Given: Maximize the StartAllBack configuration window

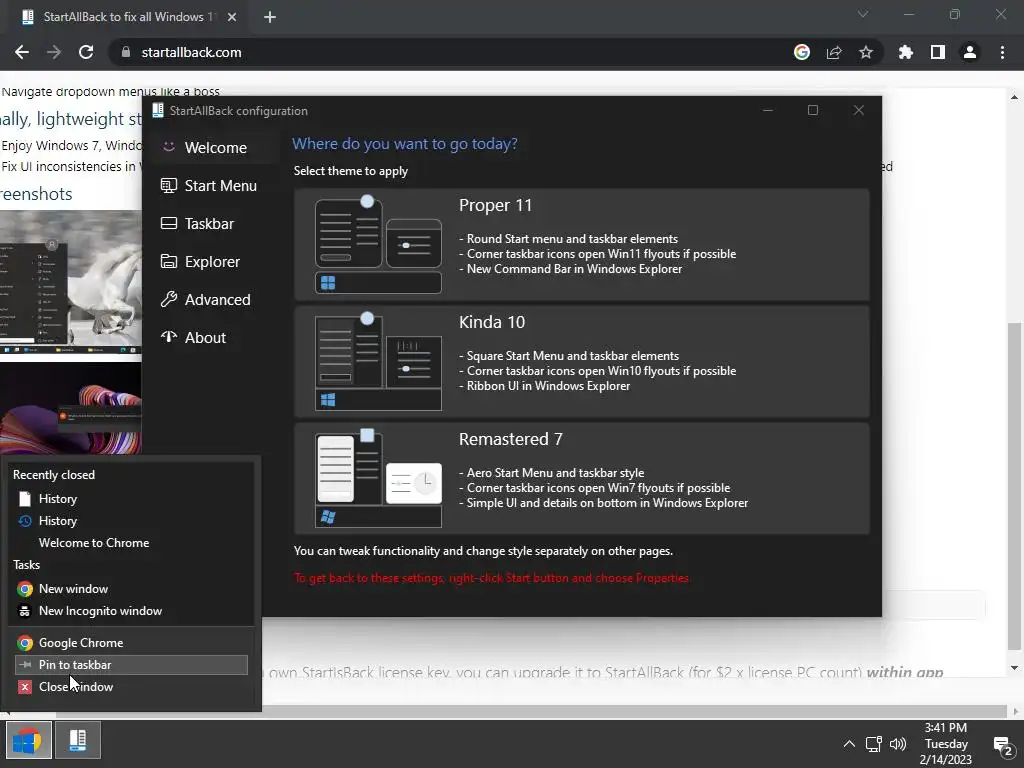Looking at the screenshot, I should [x=813, y=110].
